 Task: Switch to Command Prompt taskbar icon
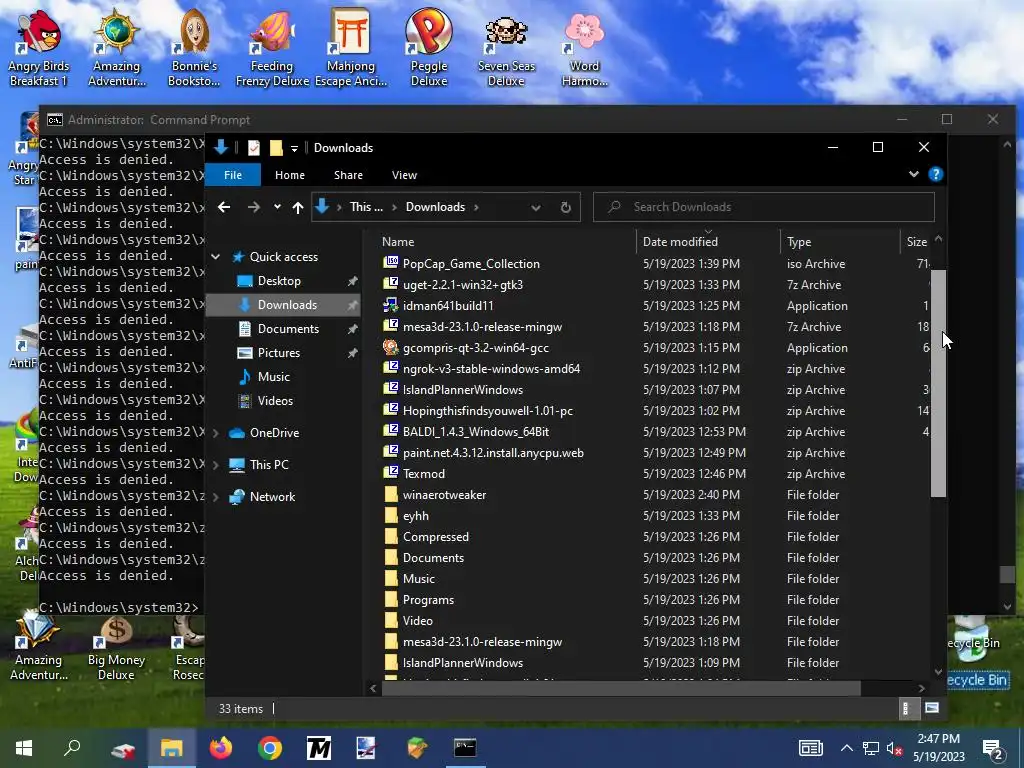(465, 748)
